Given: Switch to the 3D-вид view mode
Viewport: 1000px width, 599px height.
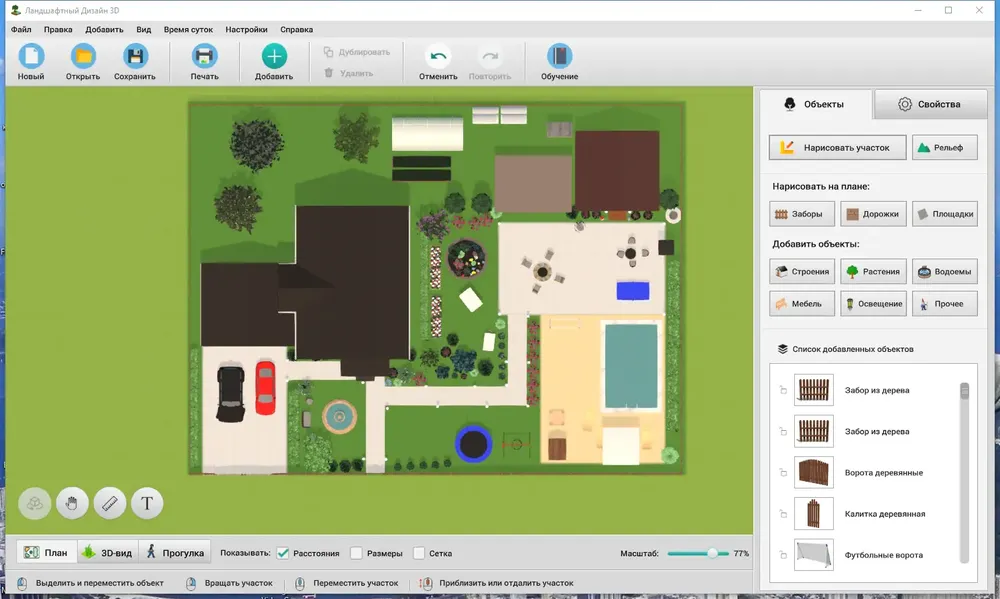Looking at the screenshot, I should [108, 552].
